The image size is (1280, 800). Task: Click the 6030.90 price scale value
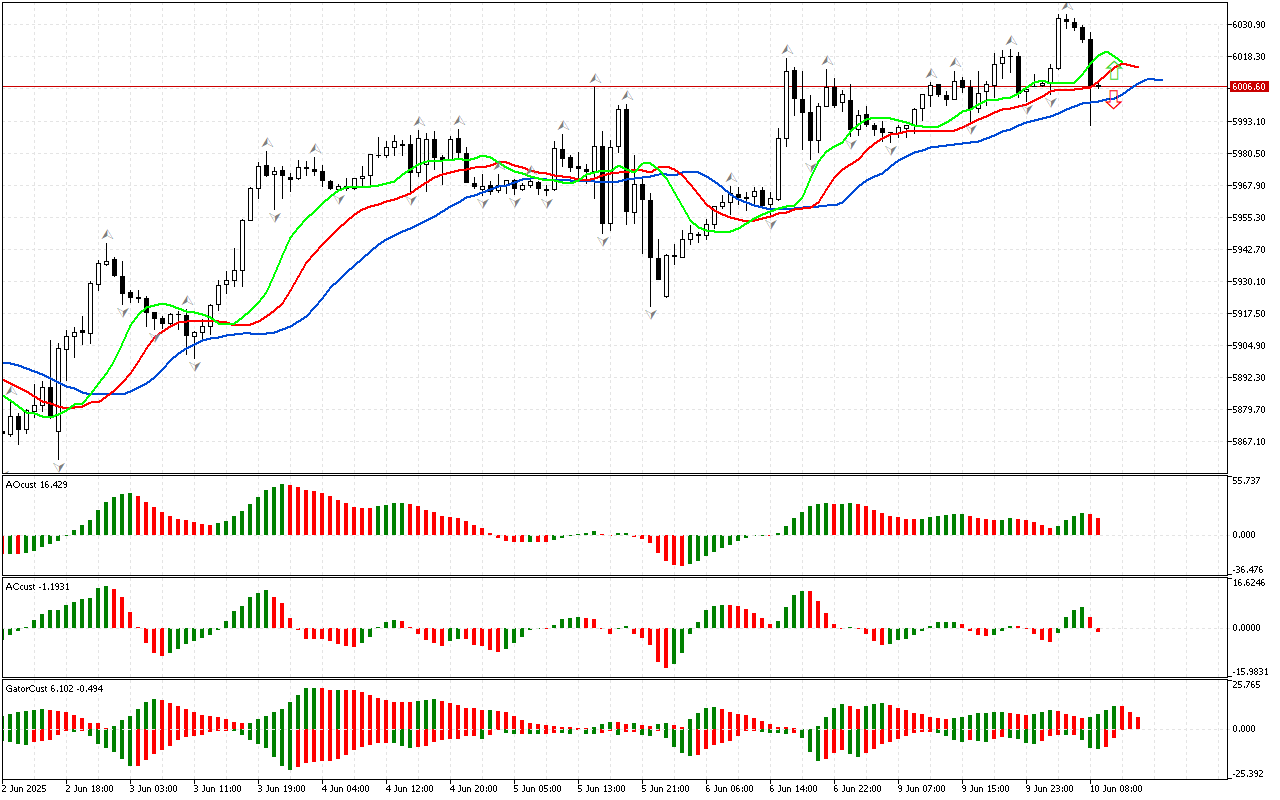click(1250, 24)
